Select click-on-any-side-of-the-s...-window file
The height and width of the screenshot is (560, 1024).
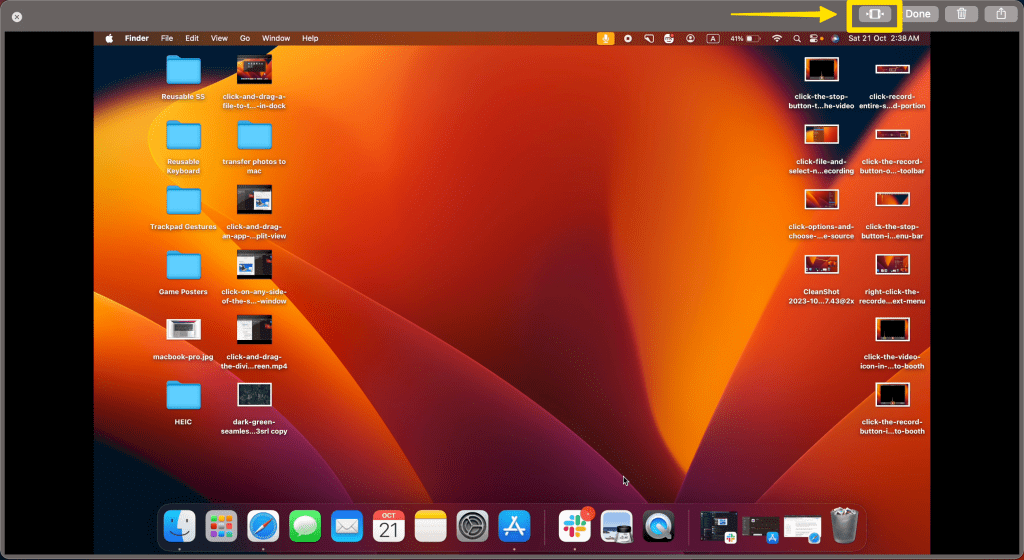[254, 278]
